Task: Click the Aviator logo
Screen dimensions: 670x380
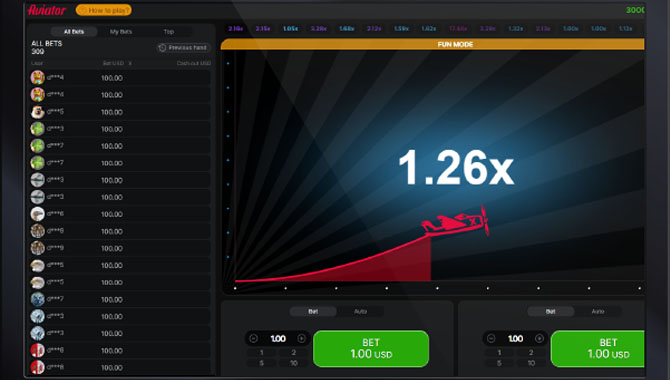Action: [47, 10]
